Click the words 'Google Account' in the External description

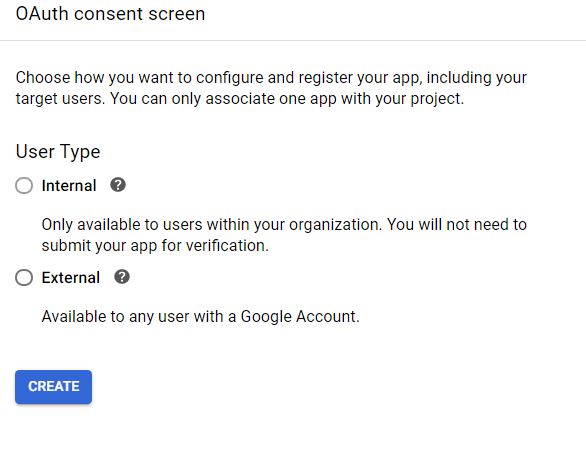tap(300, 317)
